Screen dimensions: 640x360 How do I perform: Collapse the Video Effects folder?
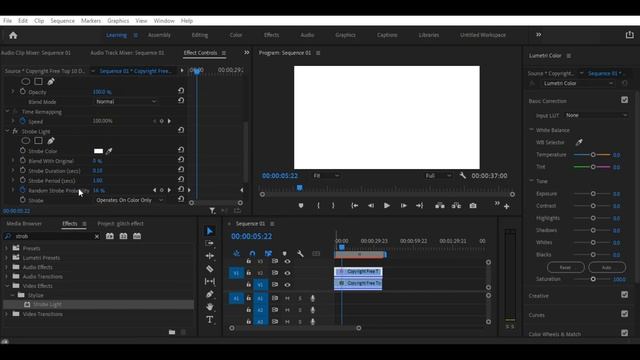[x=7, y=286]
